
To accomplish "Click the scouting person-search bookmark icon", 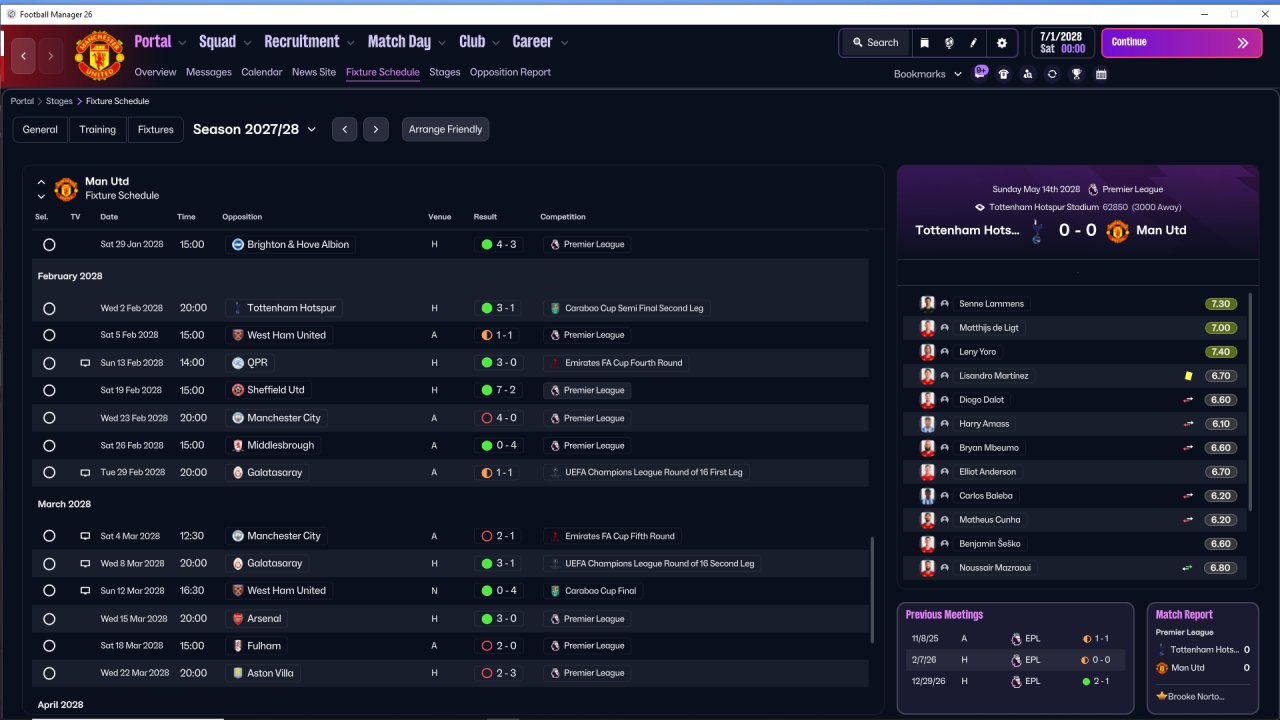I will [x=1028, y=74].
